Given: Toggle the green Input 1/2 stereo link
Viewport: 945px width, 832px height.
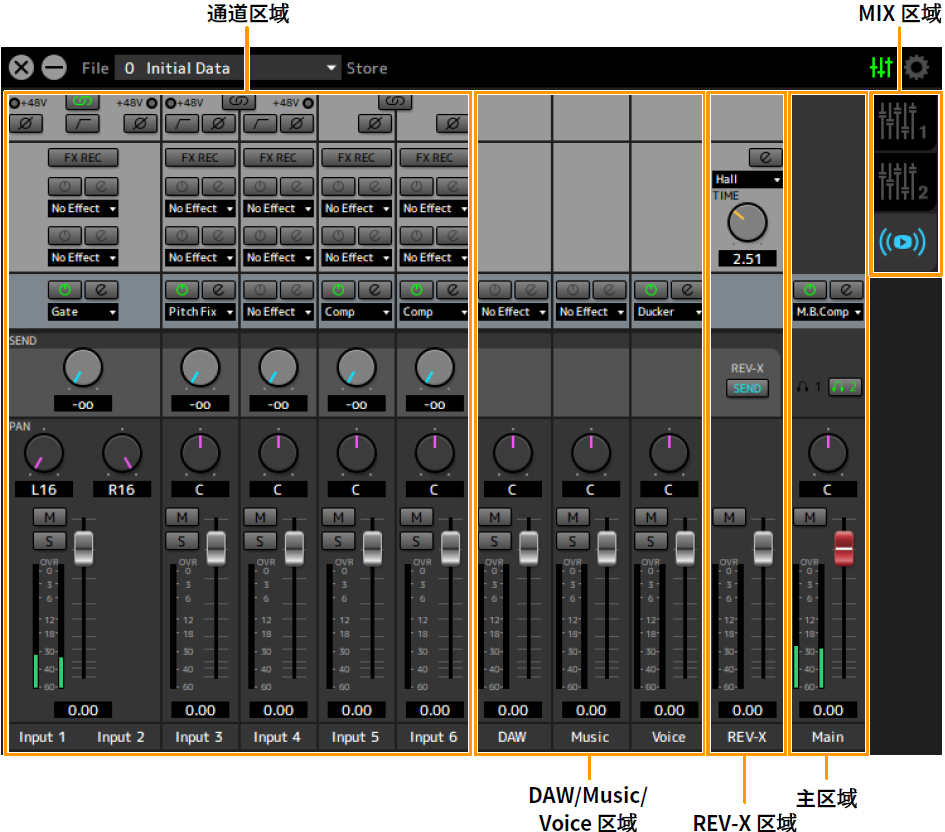Looking at the screenshot, I should coord(82,102).
